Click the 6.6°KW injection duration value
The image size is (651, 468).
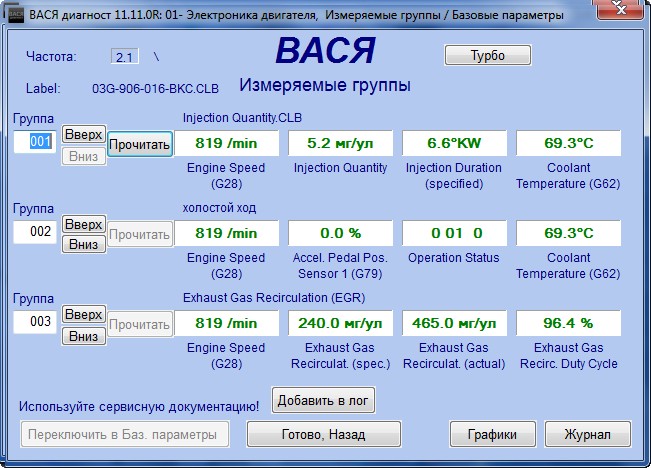click(x=454, y=143)
